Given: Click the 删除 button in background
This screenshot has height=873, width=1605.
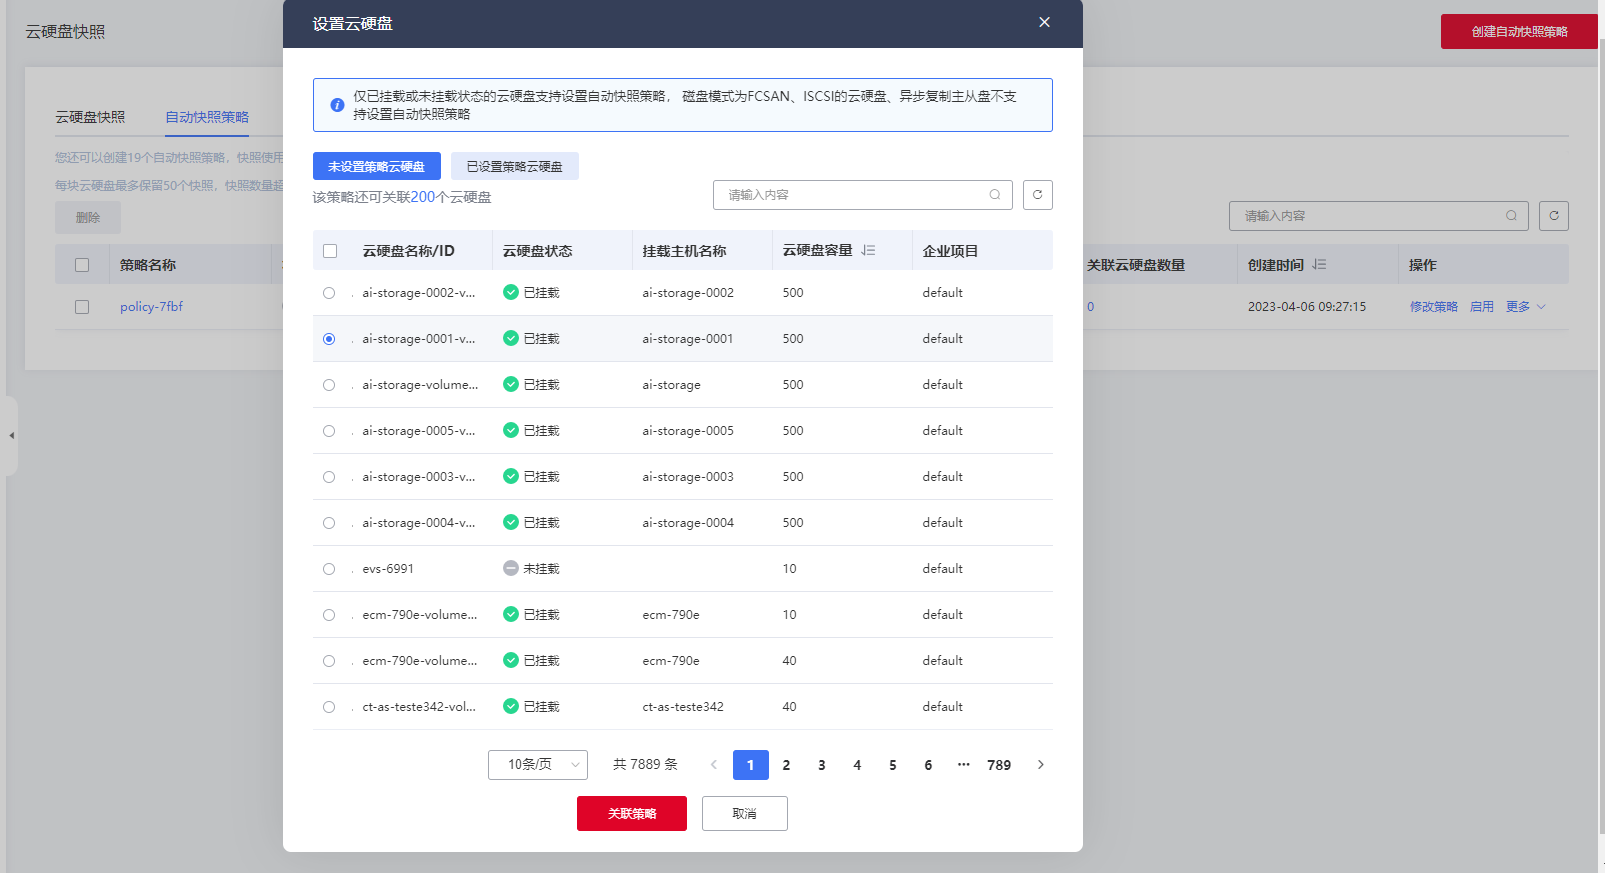Looking at the screenshot, I should click(x=88, y=217).
